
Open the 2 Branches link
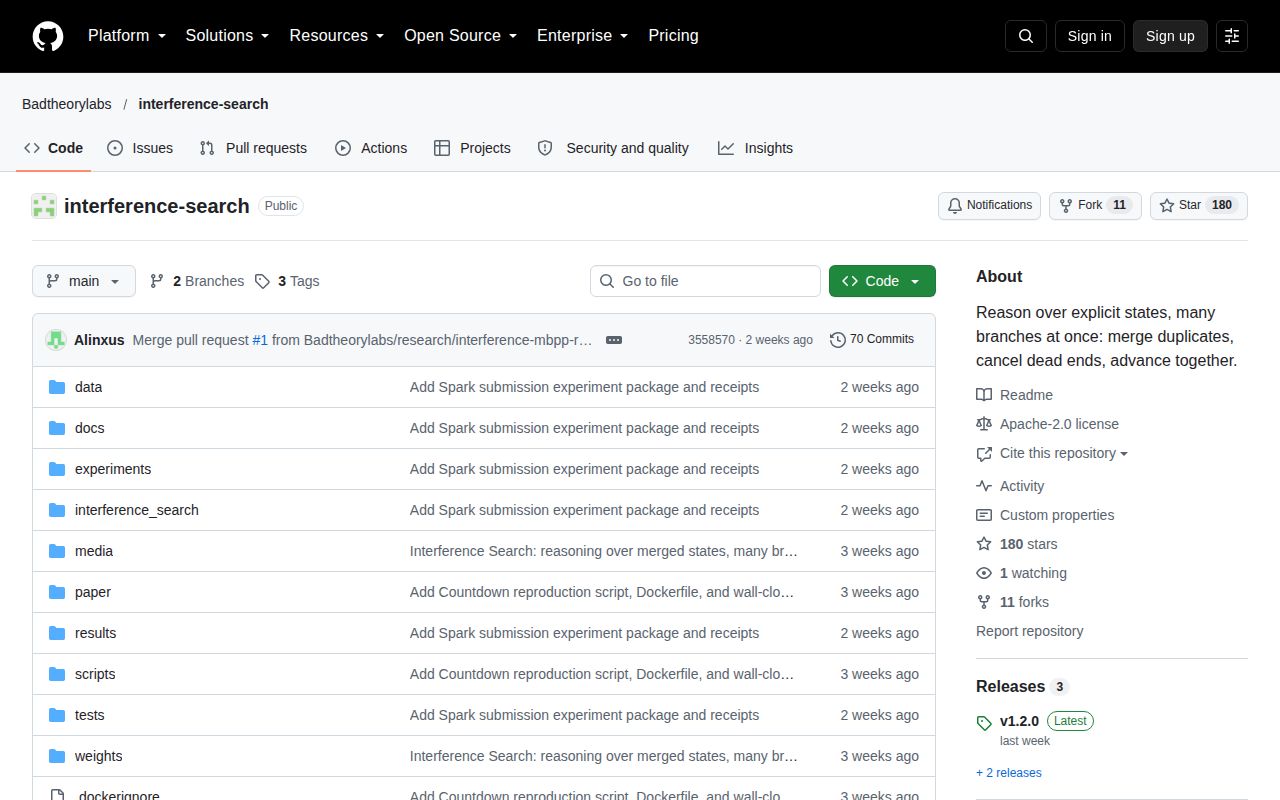pos(197,281)
